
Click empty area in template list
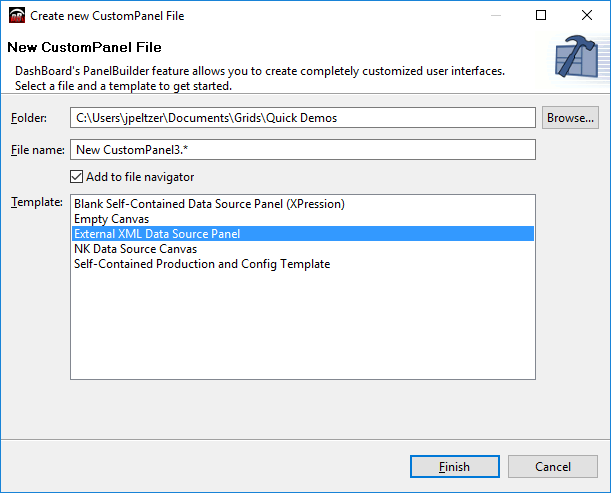303,330
